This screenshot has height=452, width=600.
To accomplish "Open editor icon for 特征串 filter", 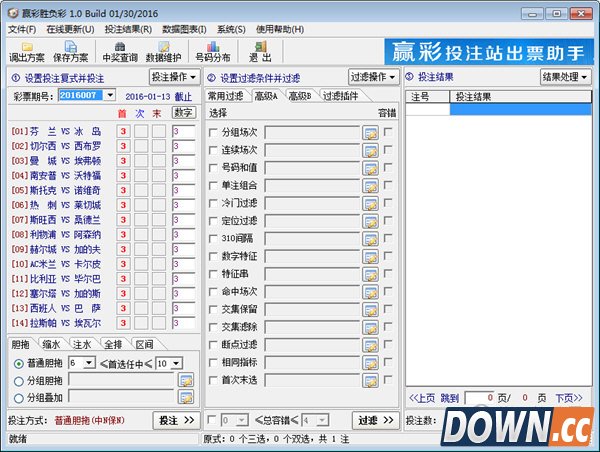I will tap(370, 275).
